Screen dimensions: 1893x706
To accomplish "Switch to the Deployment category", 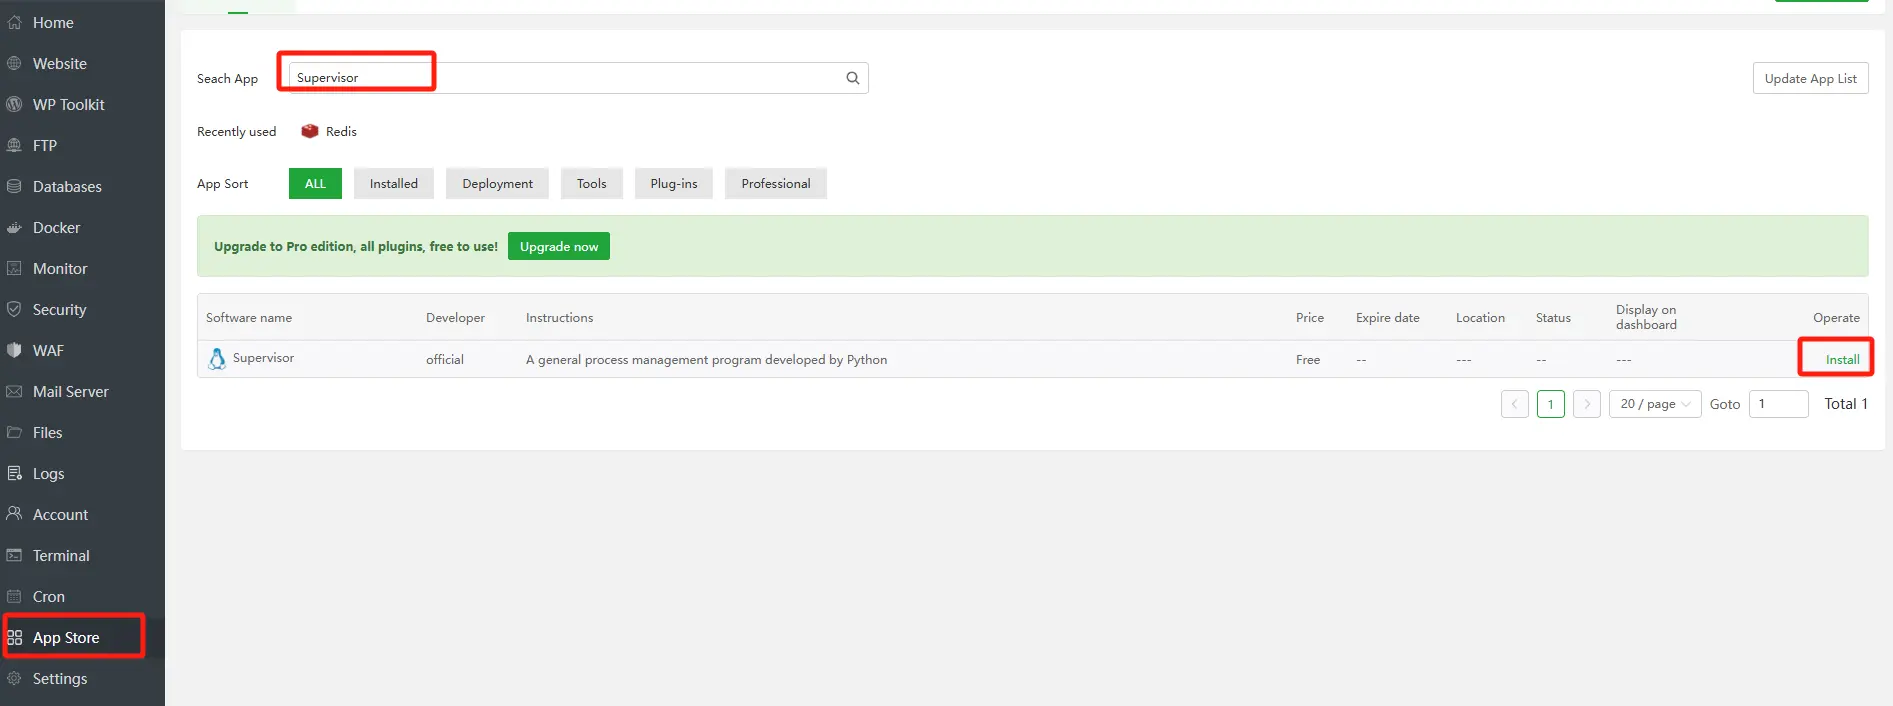I will tap(498, 184).
